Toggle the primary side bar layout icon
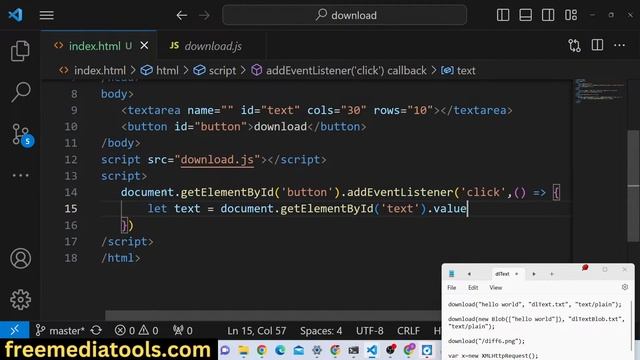Viewport: 640px width, 360px height. pyautogui.click(x=503, y=15)
